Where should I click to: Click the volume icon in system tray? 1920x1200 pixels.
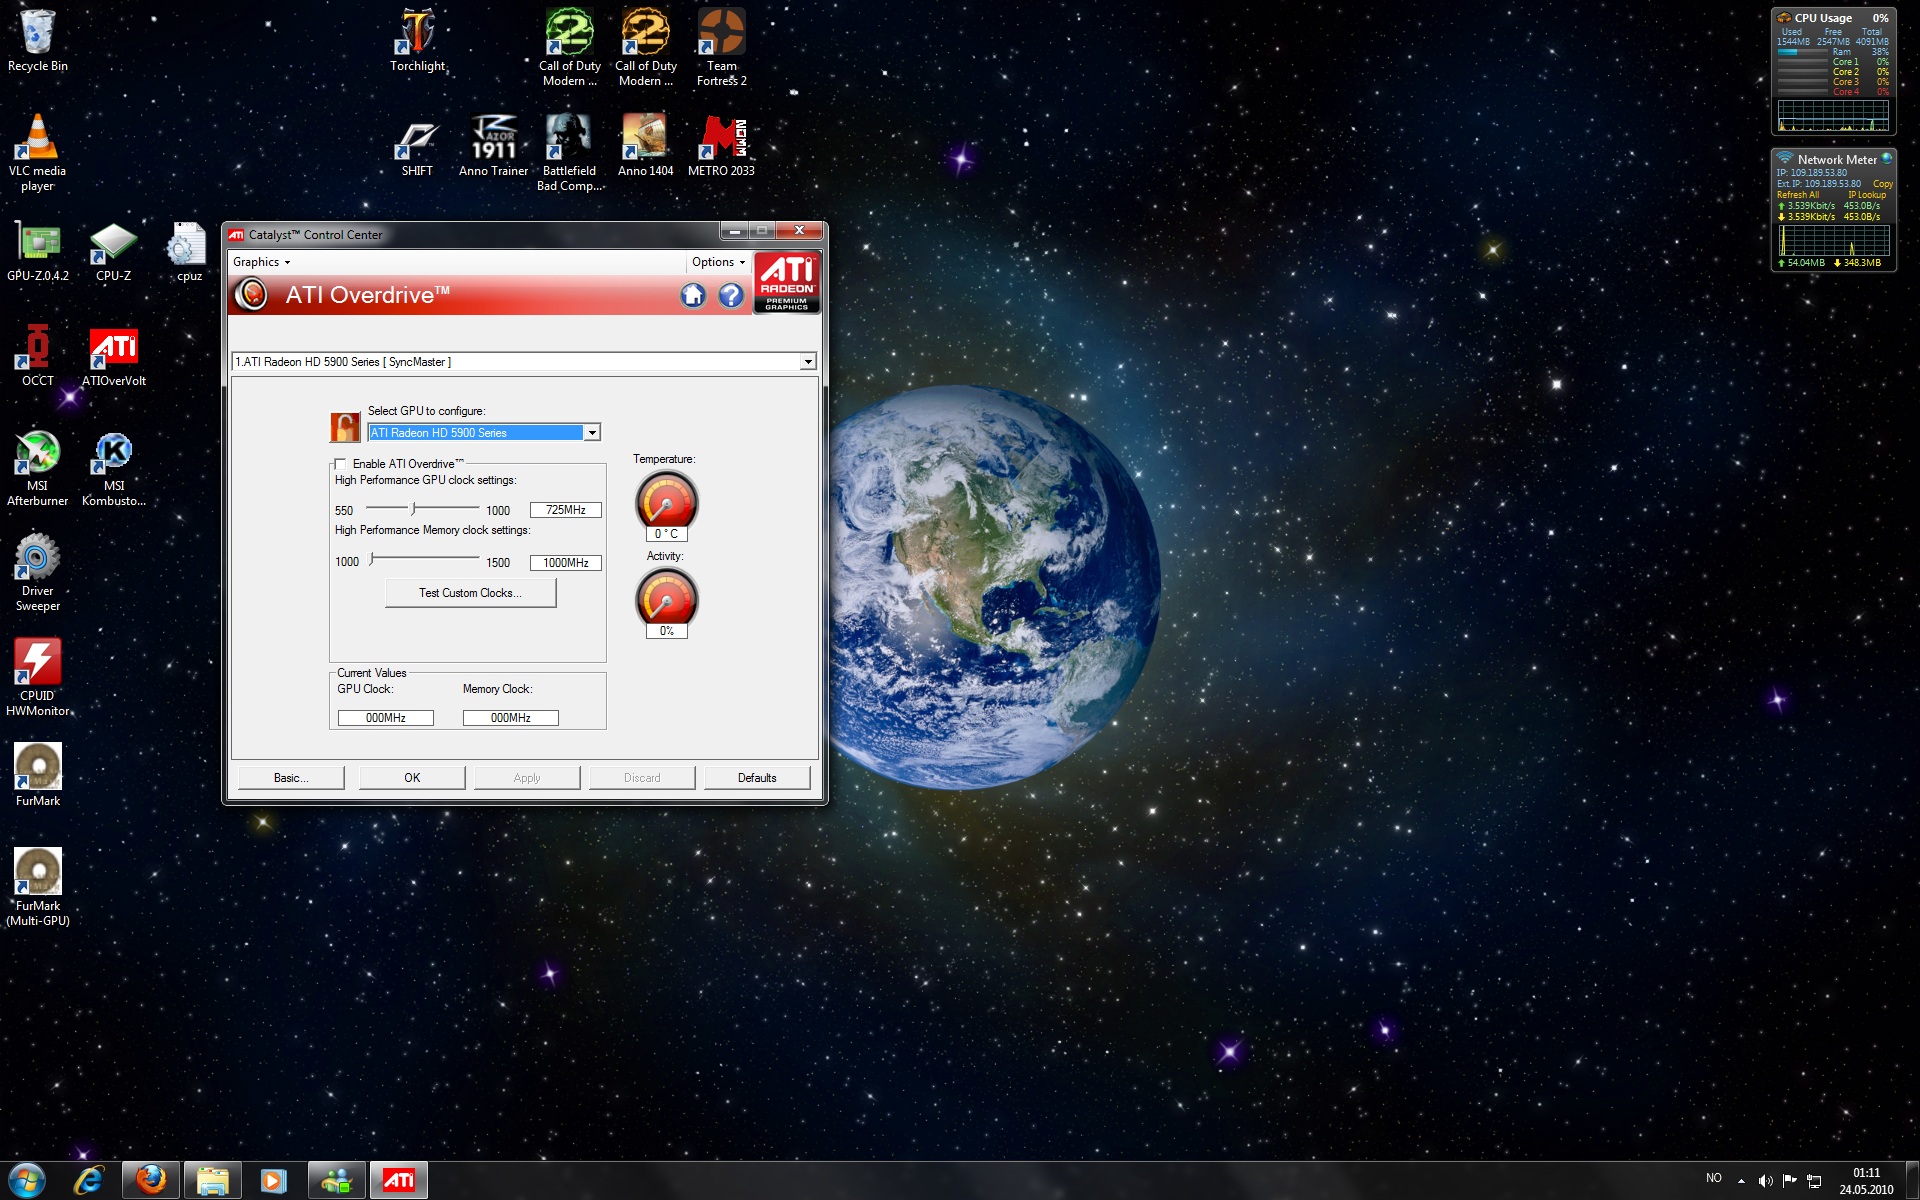1765,1181
